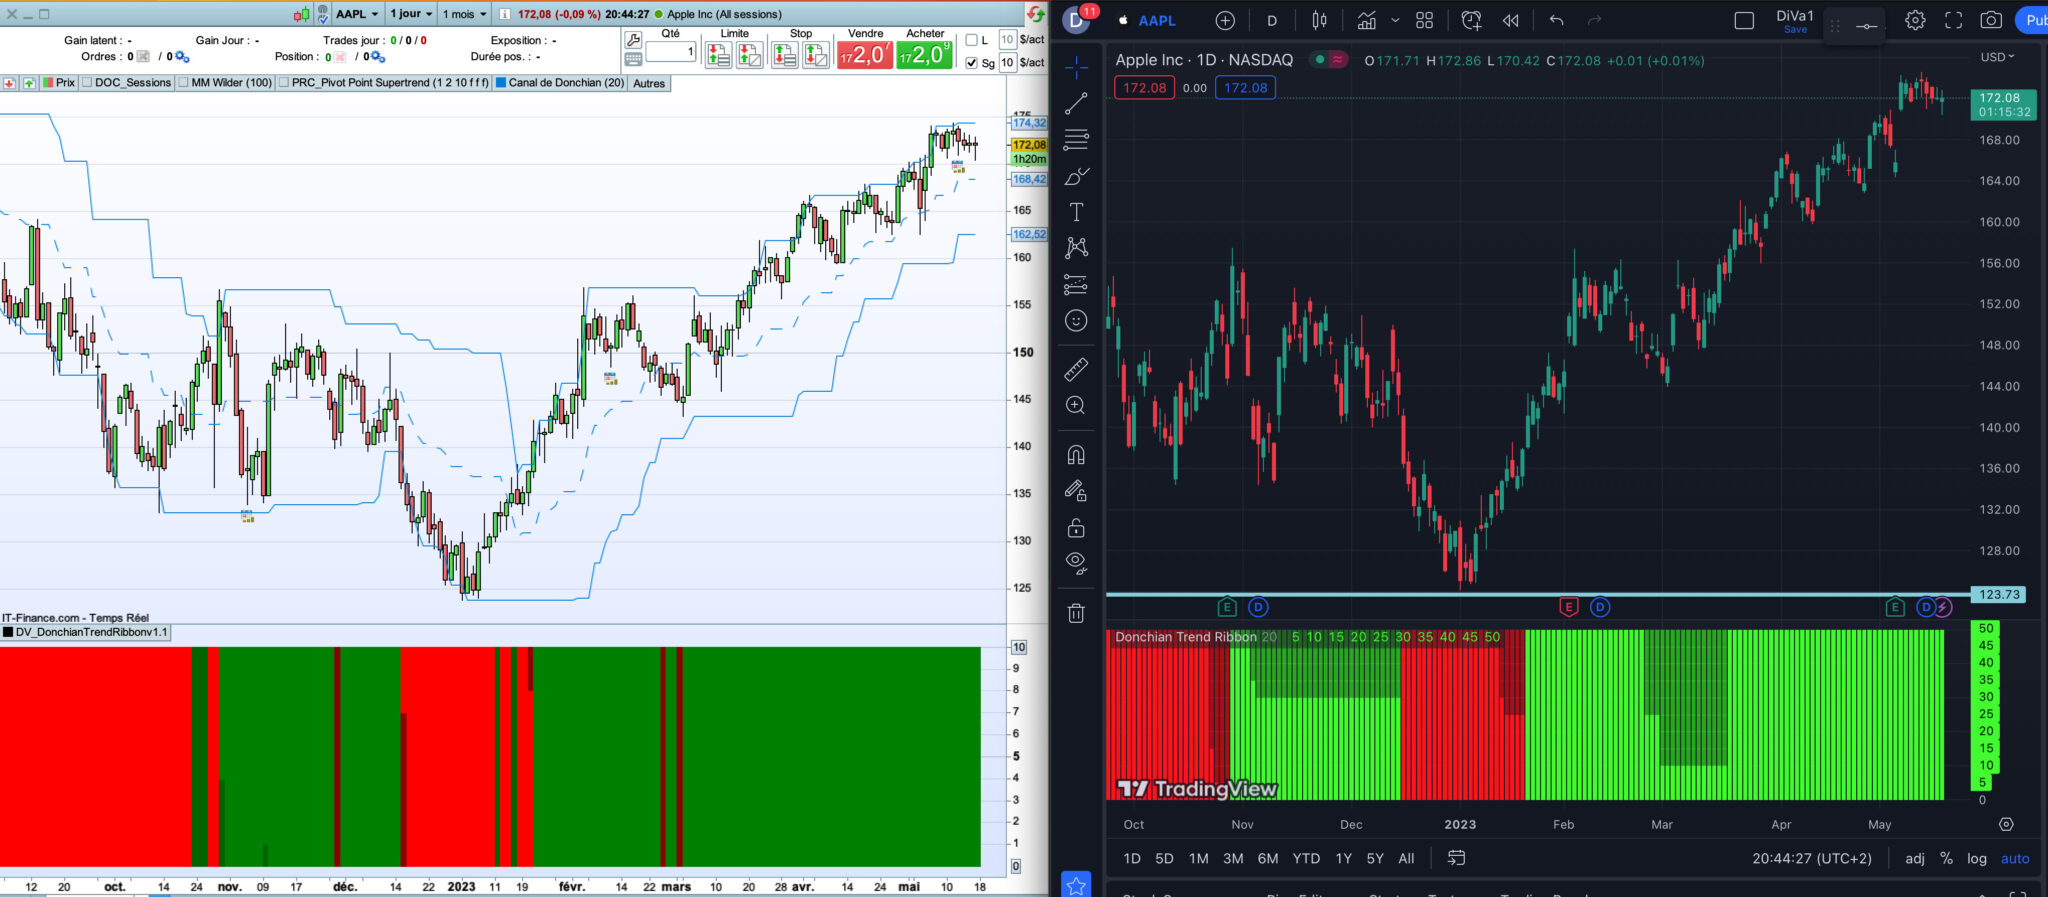The image size is (2048, 897).
Task: Open the go to date calendar icon
Action: click(1456, 858)
